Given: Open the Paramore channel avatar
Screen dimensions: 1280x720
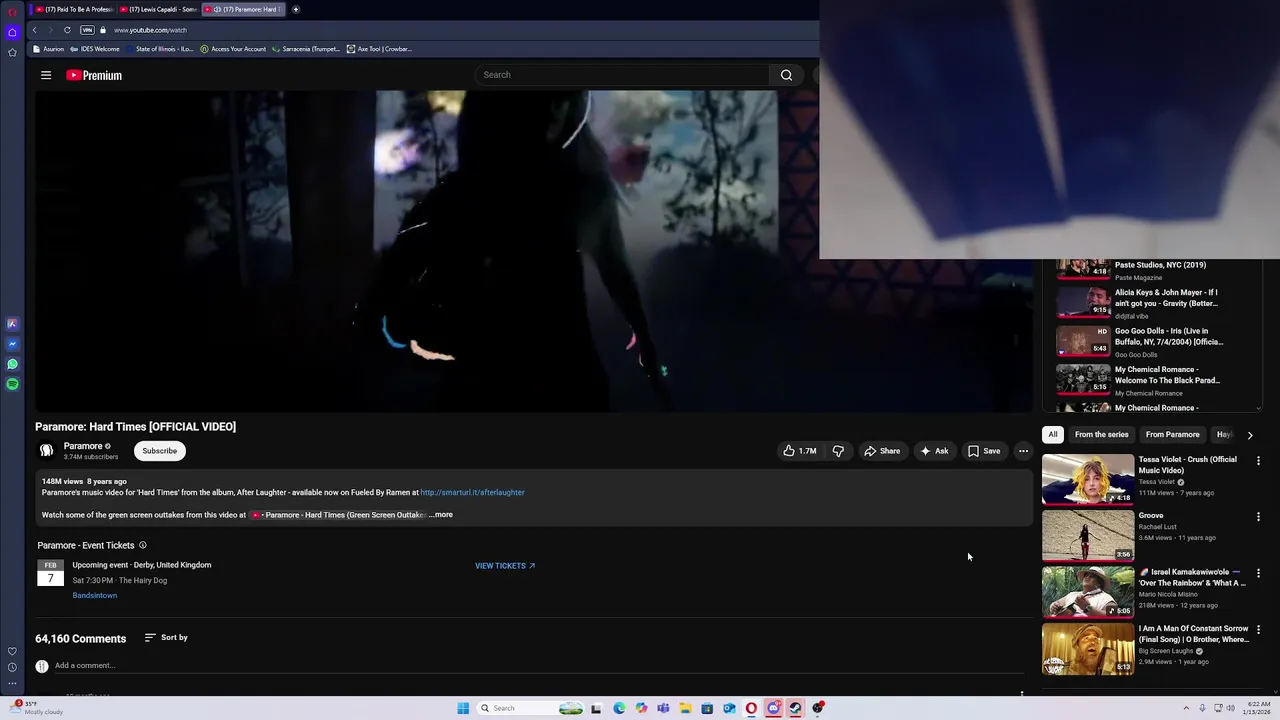Looking at the screenshot, I should click(x=46, y=451).
